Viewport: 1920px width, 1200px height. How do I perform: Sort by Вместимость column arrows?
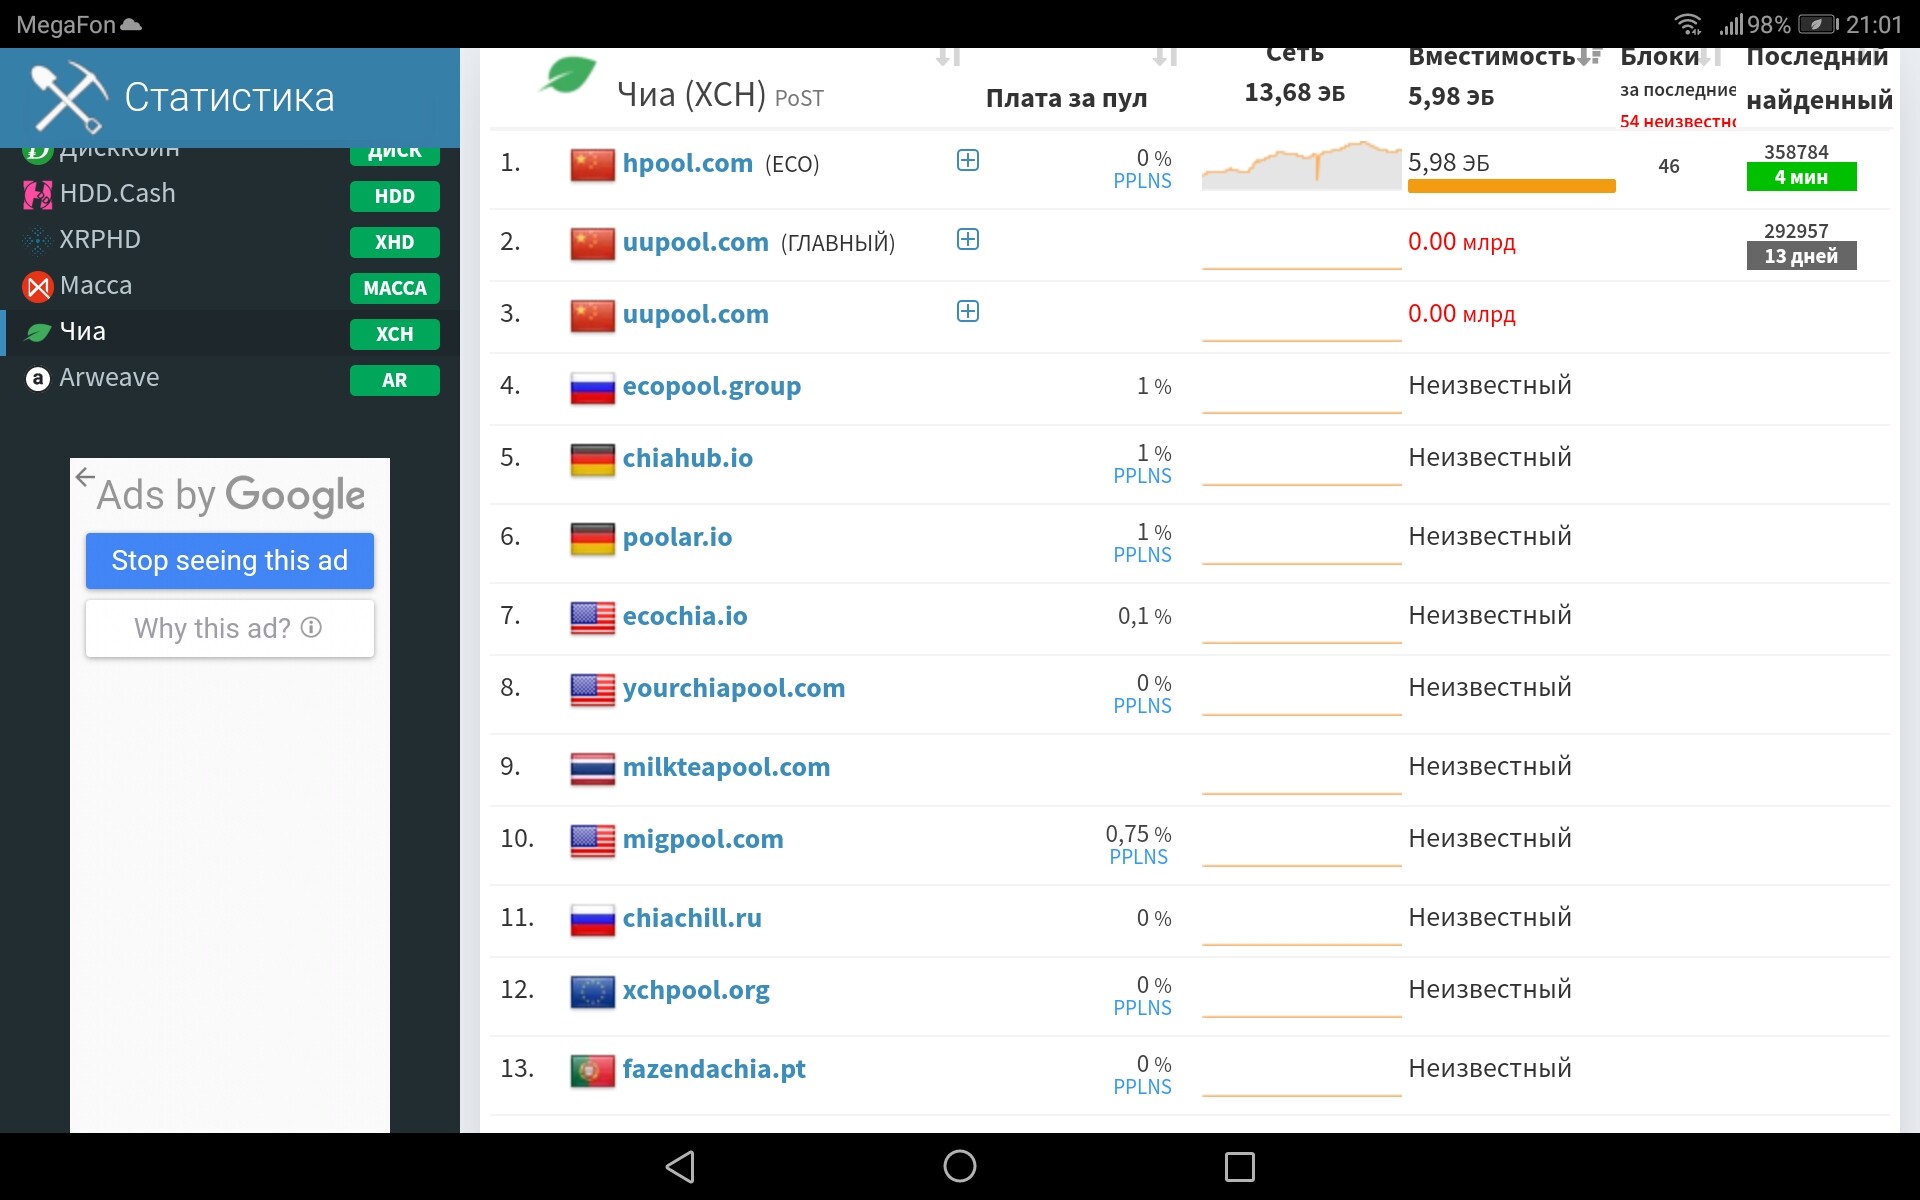pos(1590,56)
